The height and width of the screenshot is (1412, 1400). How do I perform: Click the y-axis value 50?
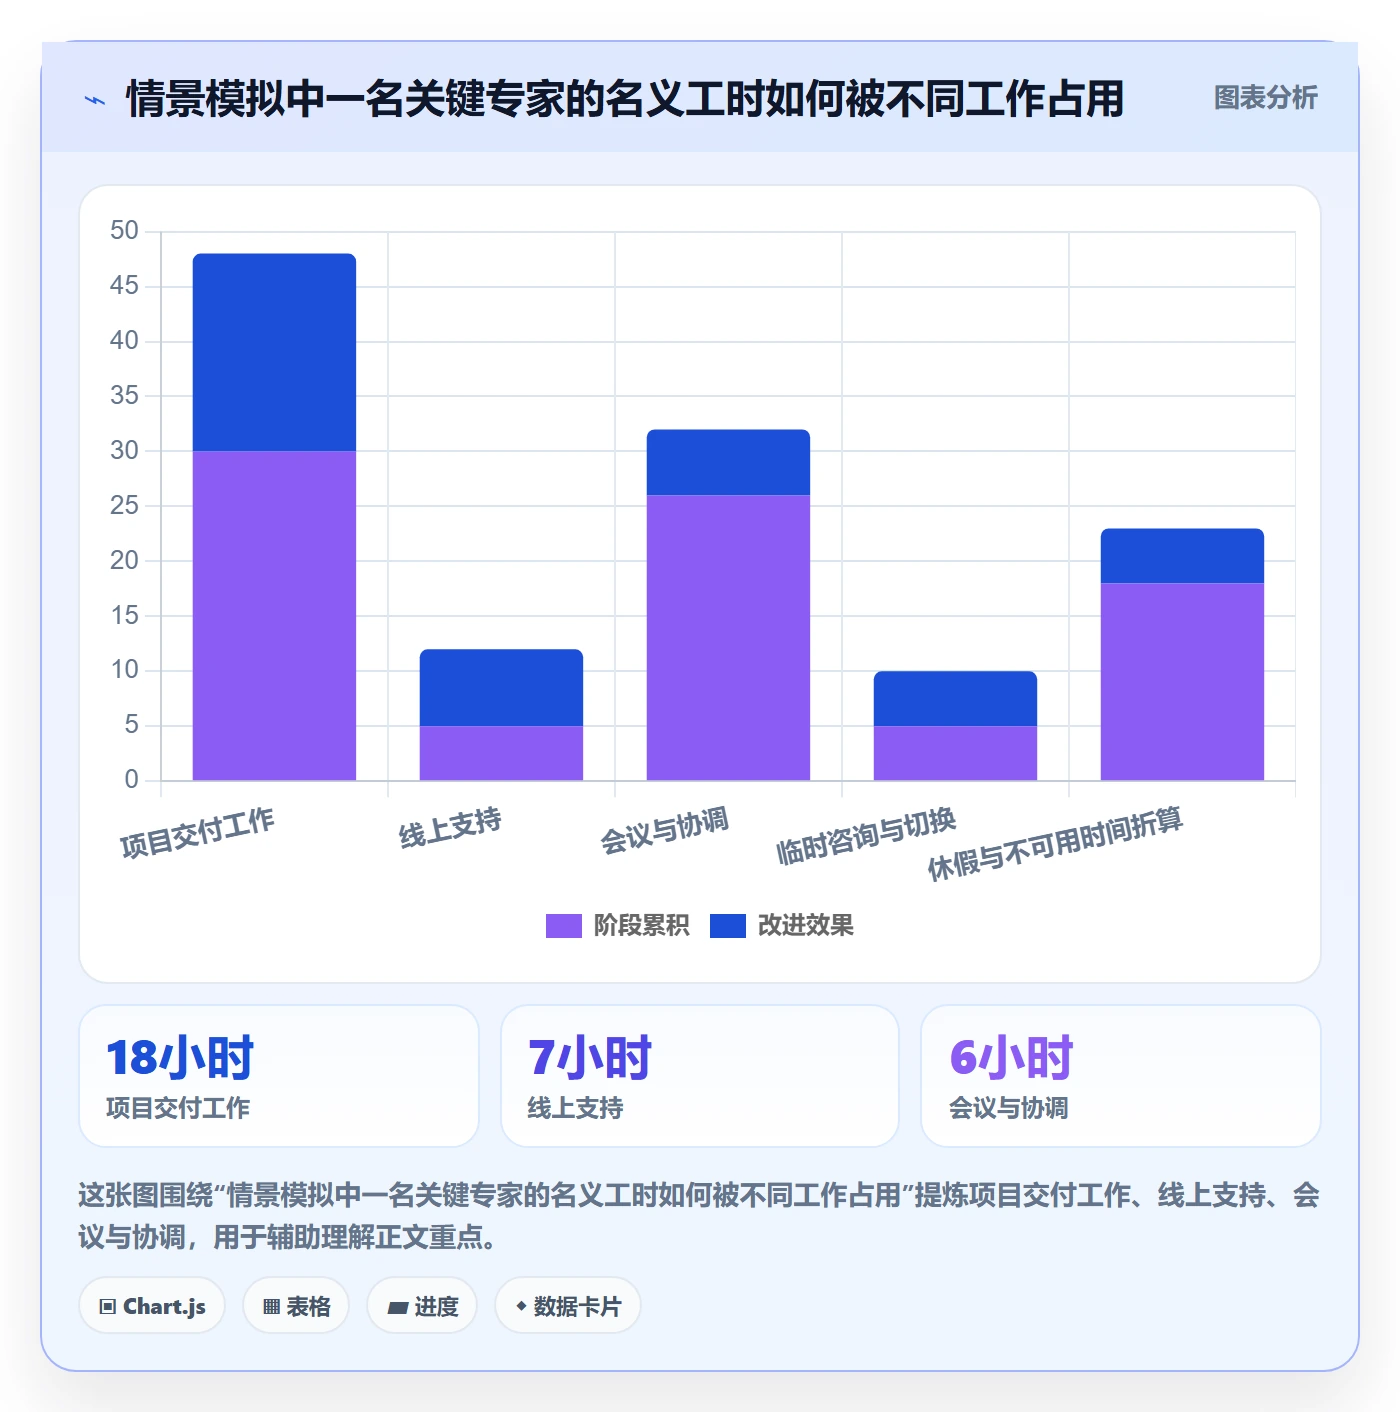(x=124, y=231)
